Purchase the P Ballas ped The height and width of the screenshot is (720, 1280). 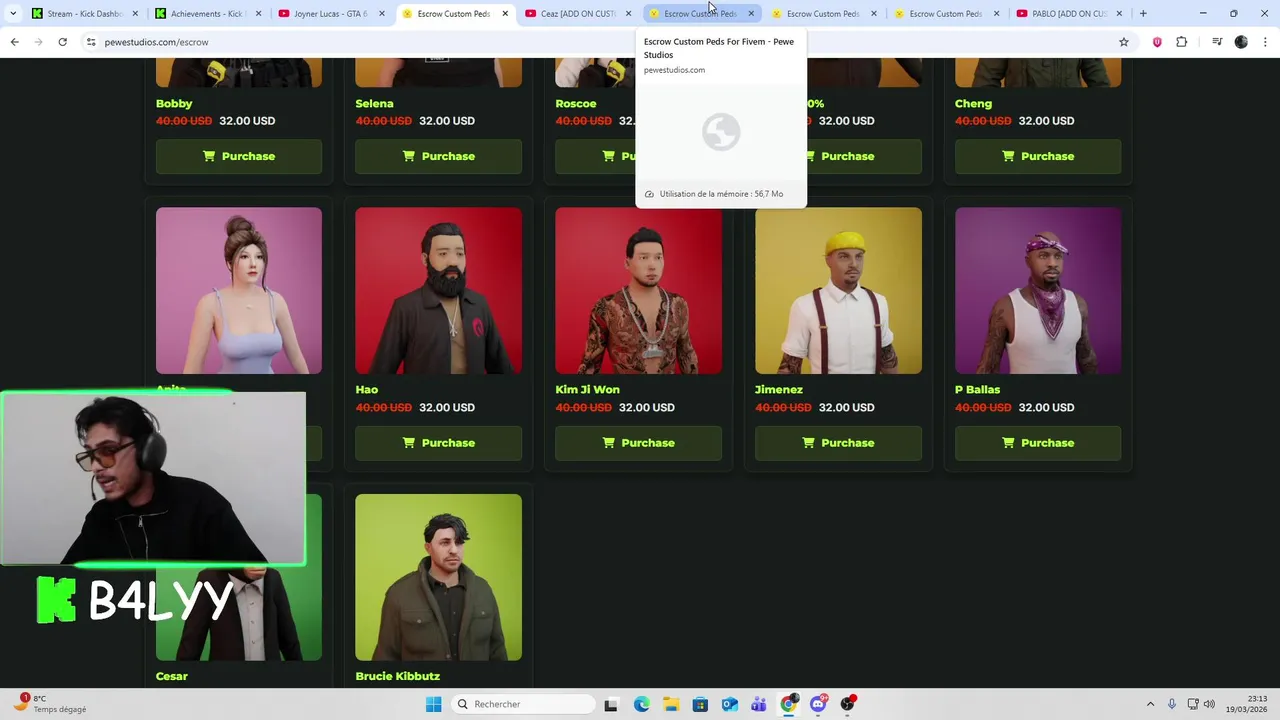[x=1038, y=443]
